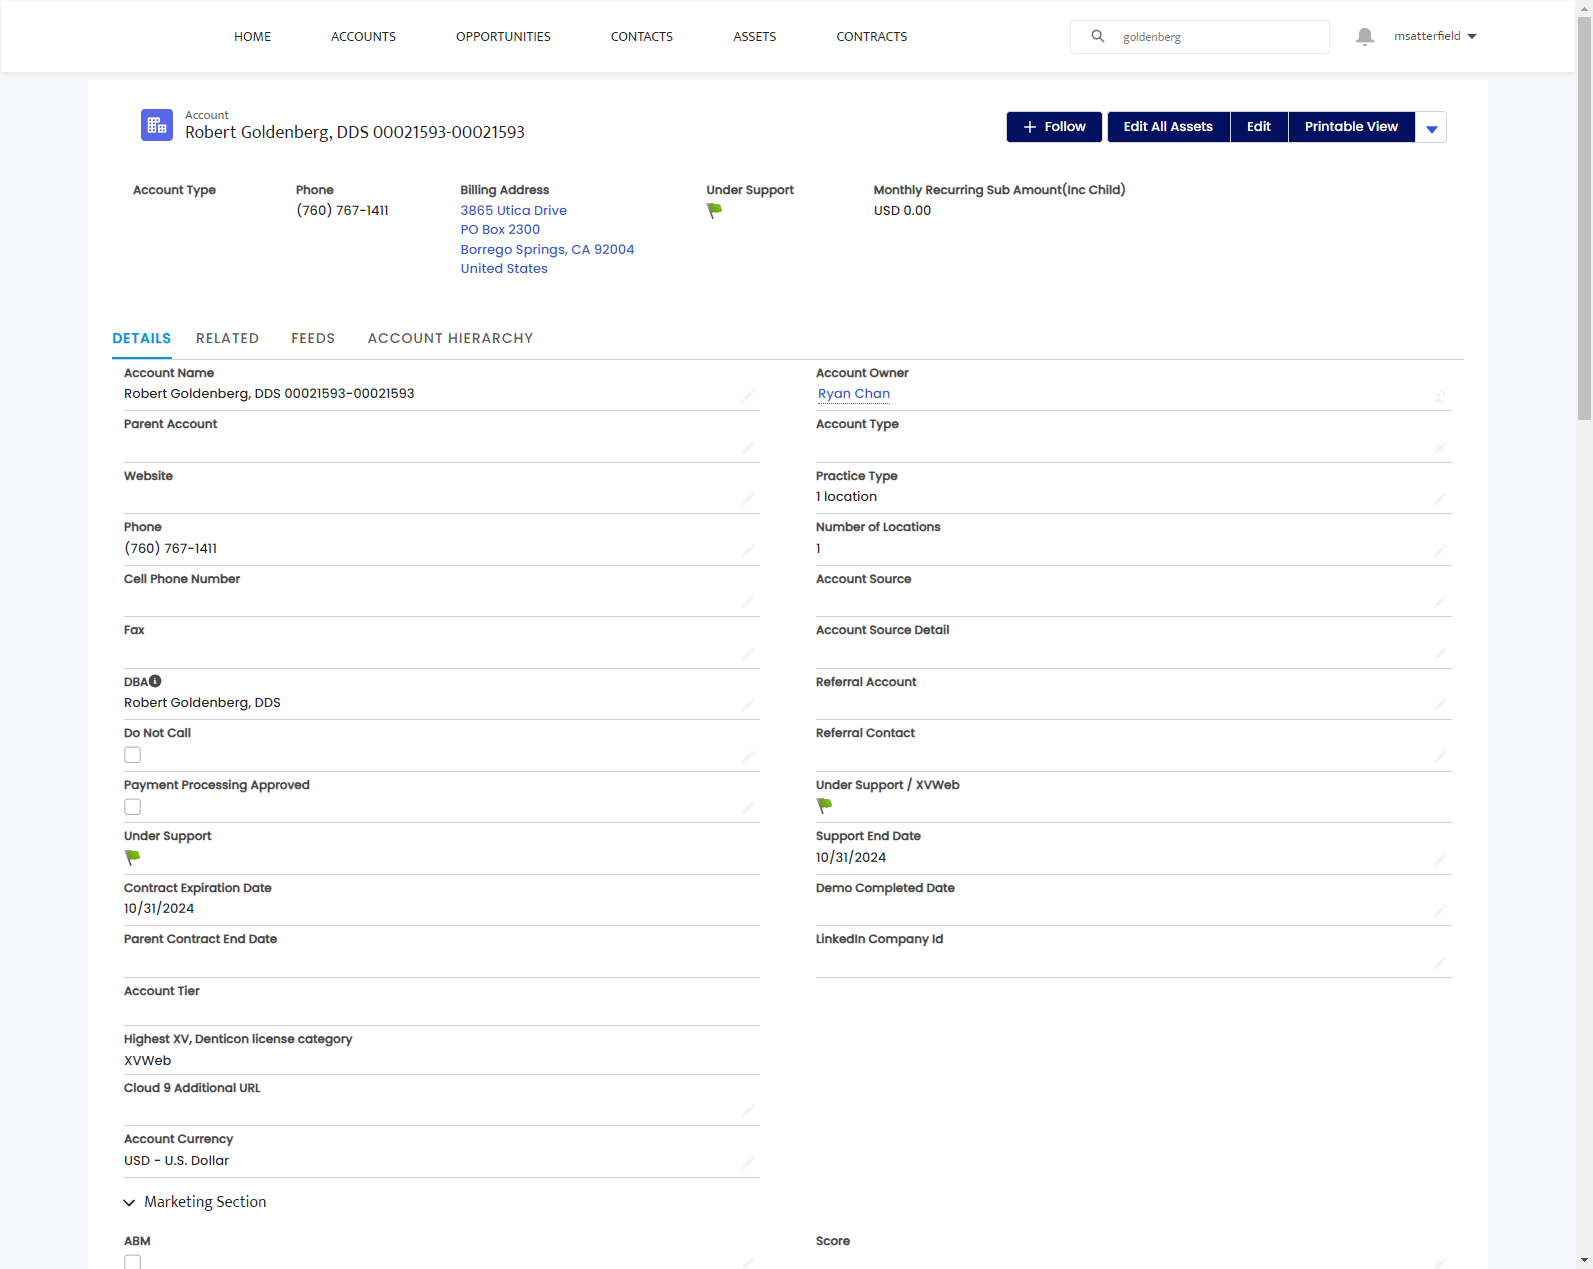Image resolution: width=1593 pixels, height=1269 pixels.
Task: Open the more actions dropdown beside Printable View
Action: pos(1431,127)
